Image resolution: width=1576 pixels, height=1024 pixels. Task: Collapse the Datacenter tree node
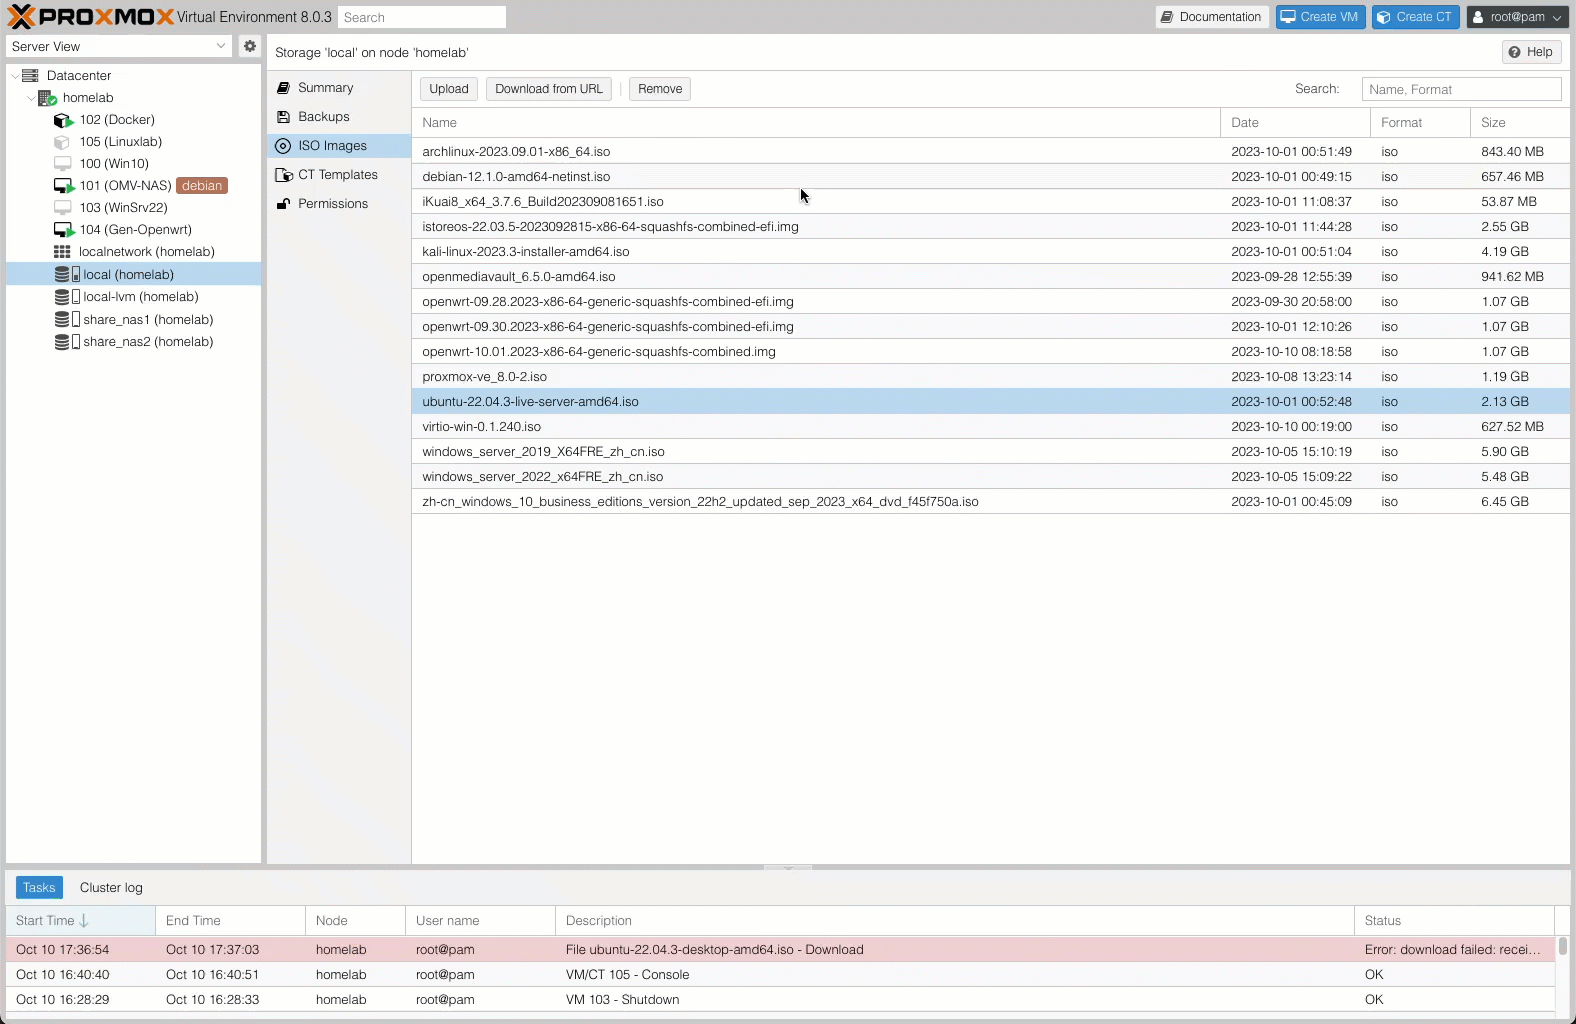click(x=14, y=76)
